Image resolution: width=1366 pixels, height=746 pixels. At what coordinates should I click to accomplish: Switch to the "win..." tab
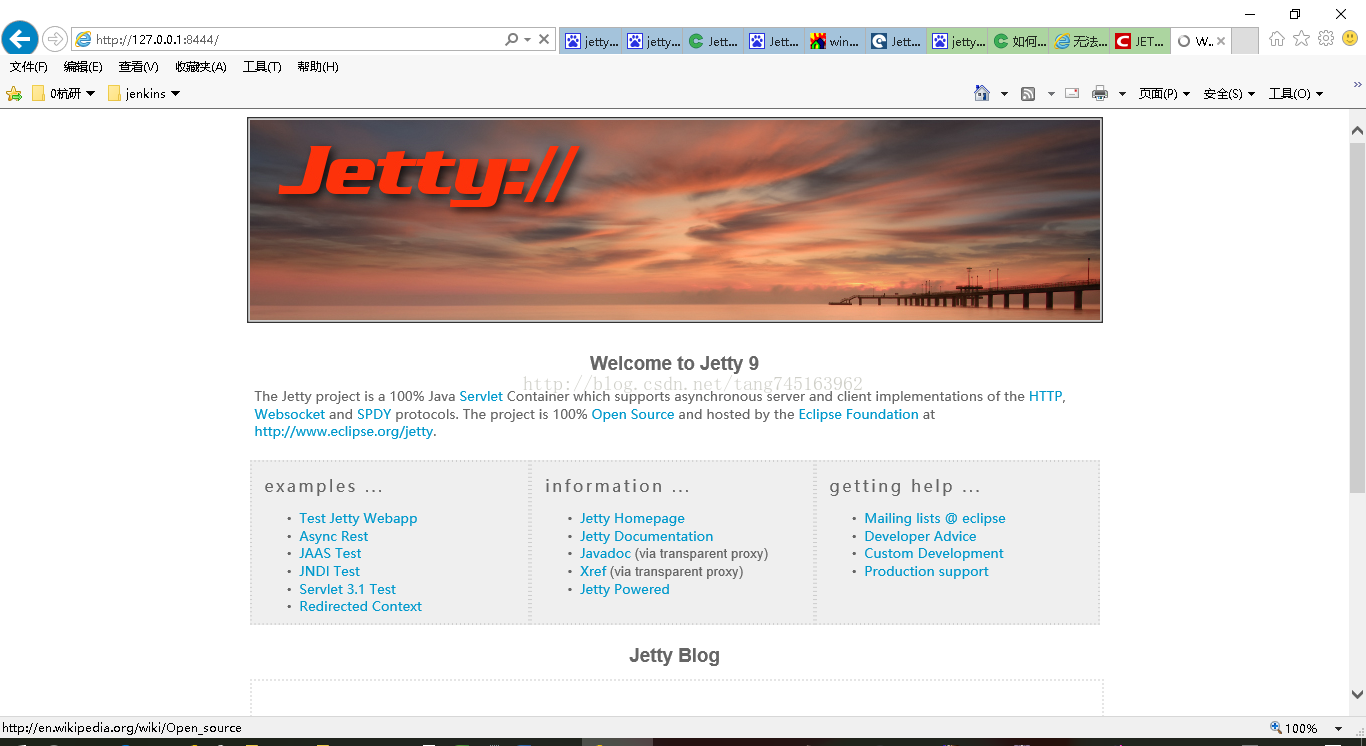[835, 41]
